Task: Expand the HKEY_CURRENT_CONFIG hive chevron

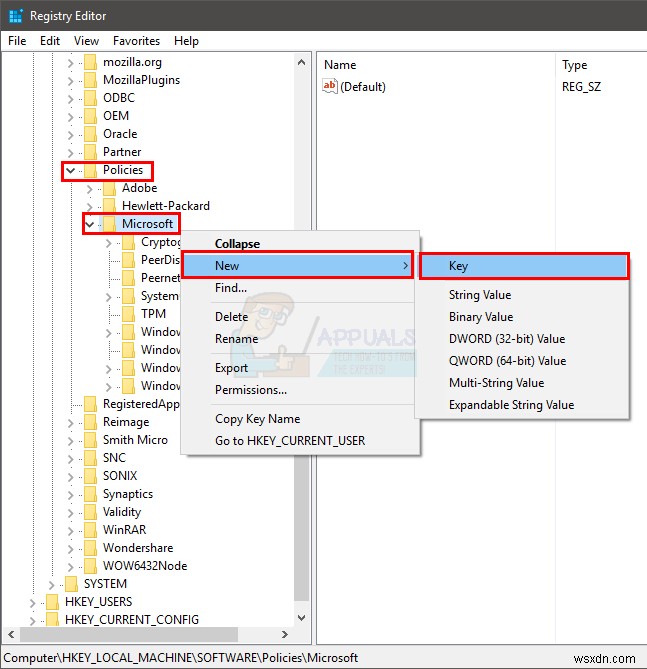Action: [32, 620]
